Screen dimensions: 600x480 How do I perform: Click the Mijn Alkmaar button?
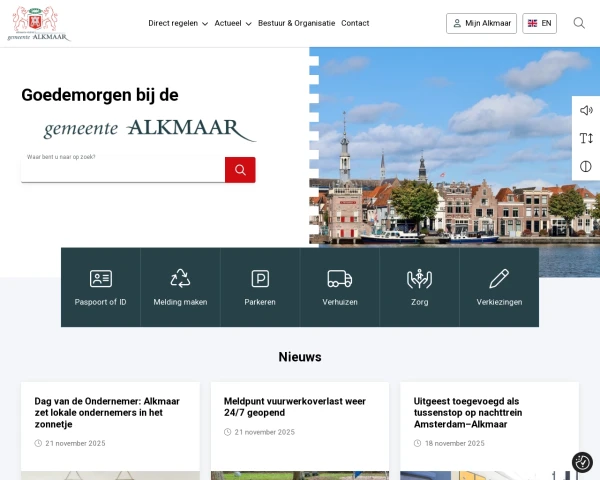tap(481, 23)
